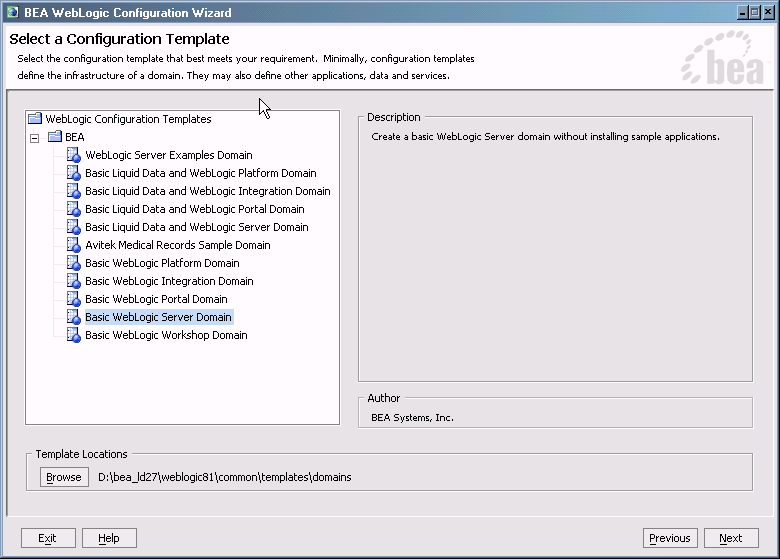Select Basic WebLogic Workshop Domain
This screenshot has width=780, height=559.
(166, 335)
